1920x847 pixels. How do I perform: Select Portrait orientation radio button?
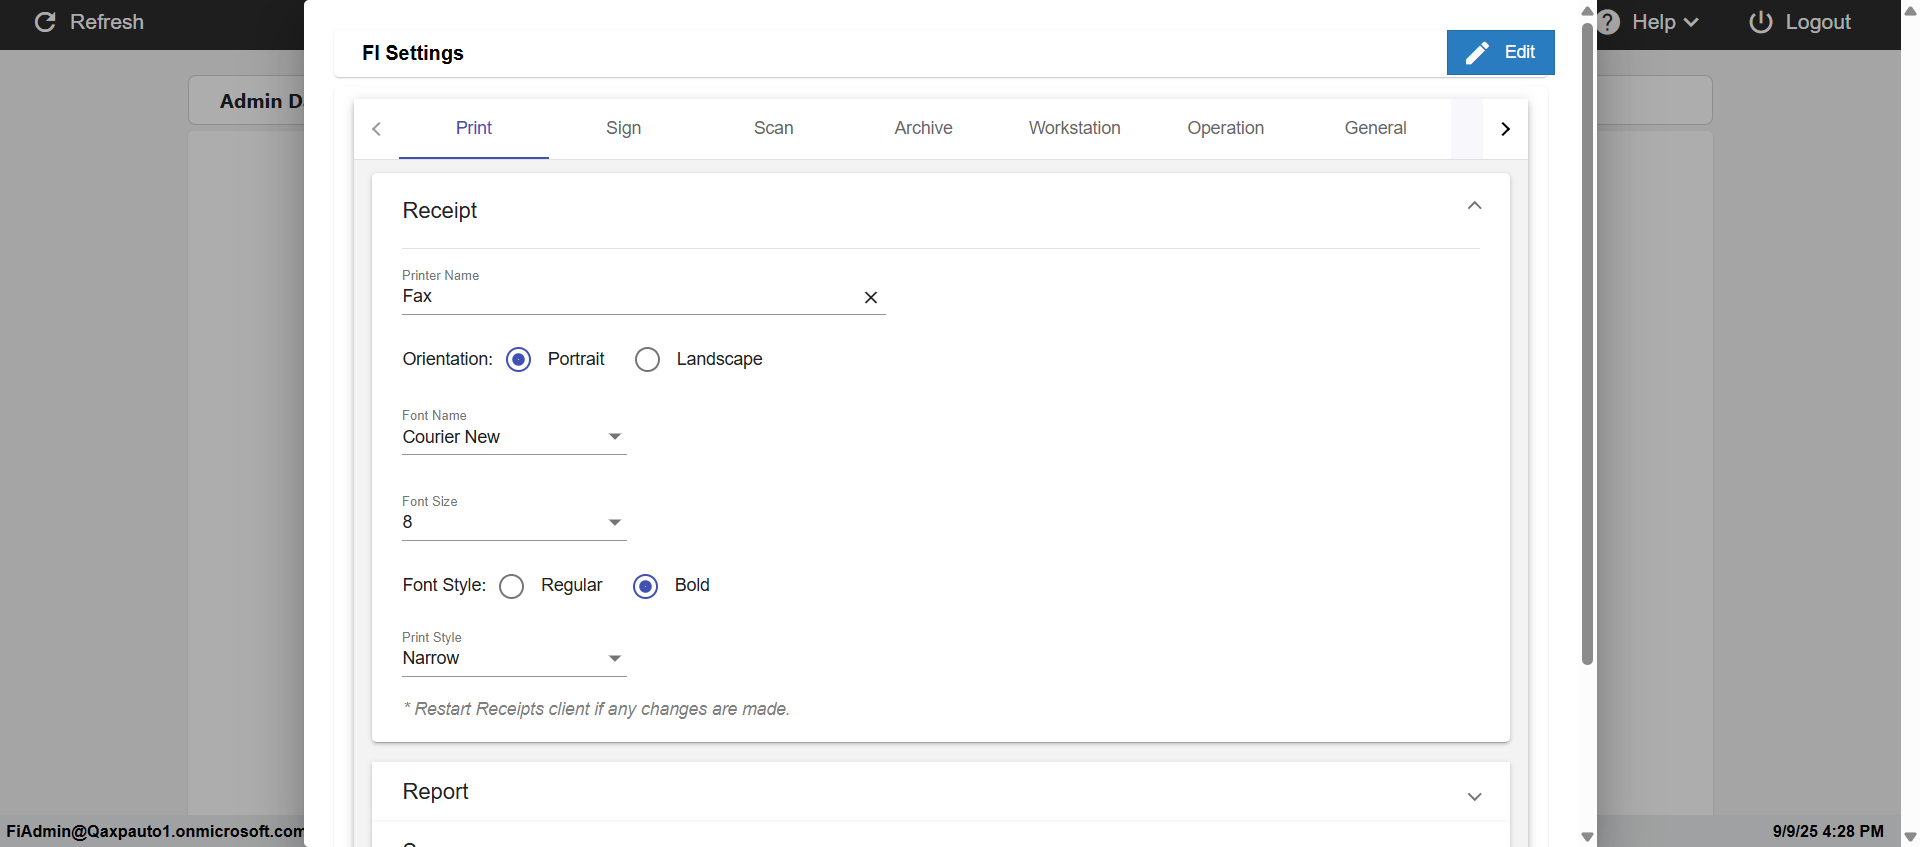(x=518, y=359)
